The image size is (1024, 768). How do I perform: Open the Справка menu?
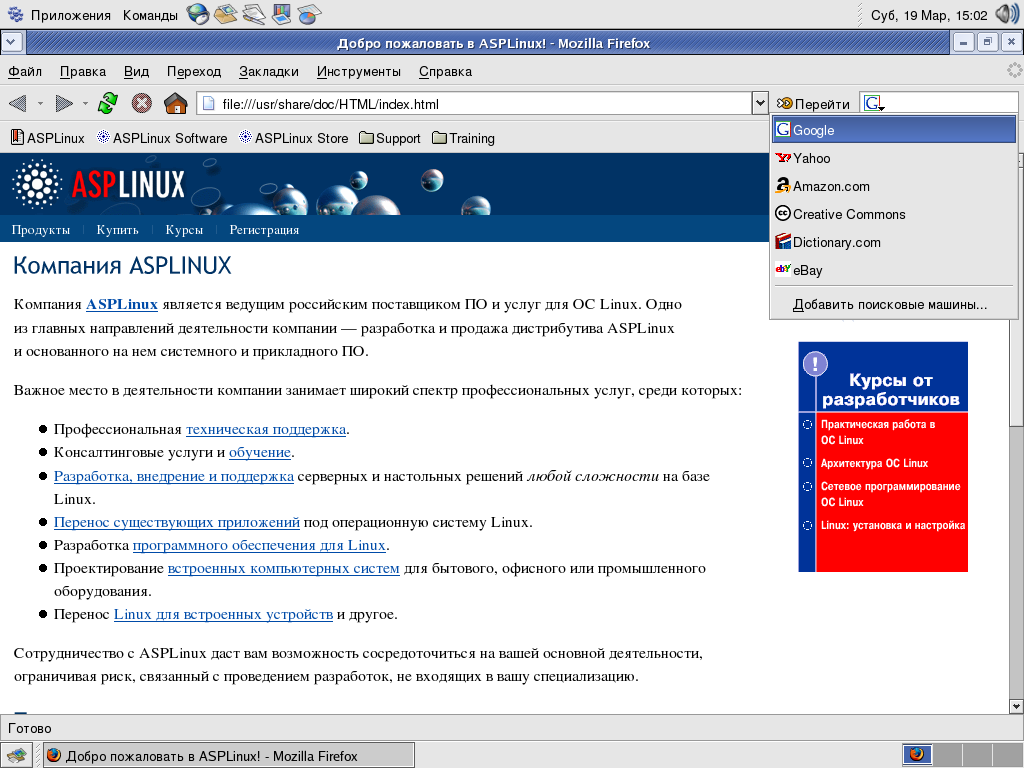tap(445, 71)
